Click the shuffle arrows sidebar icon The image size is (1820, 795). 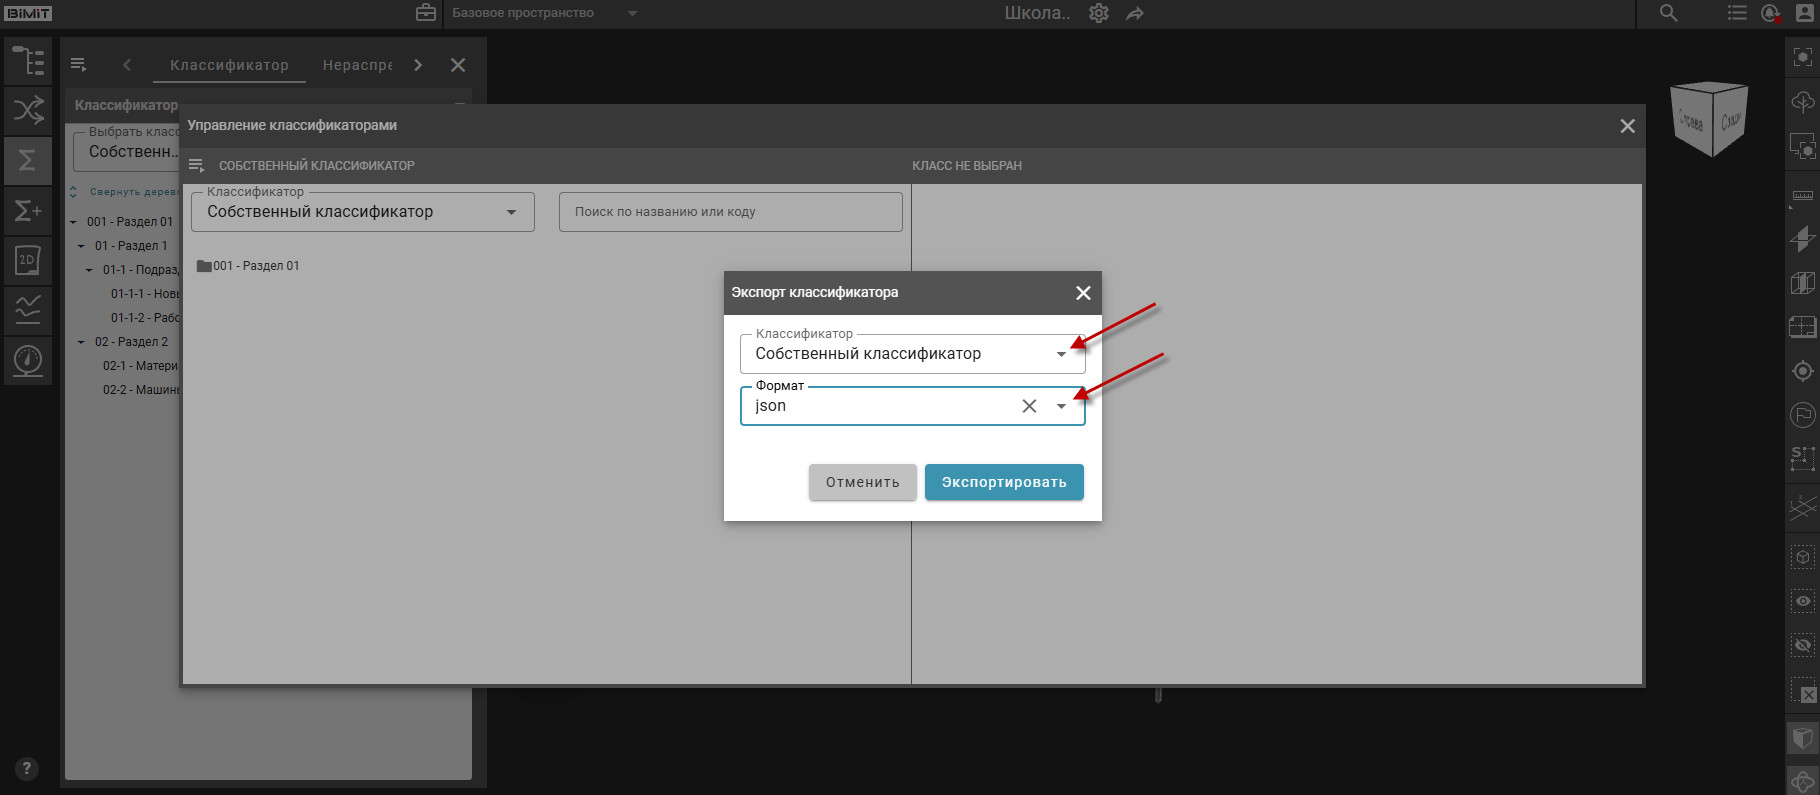28,110
